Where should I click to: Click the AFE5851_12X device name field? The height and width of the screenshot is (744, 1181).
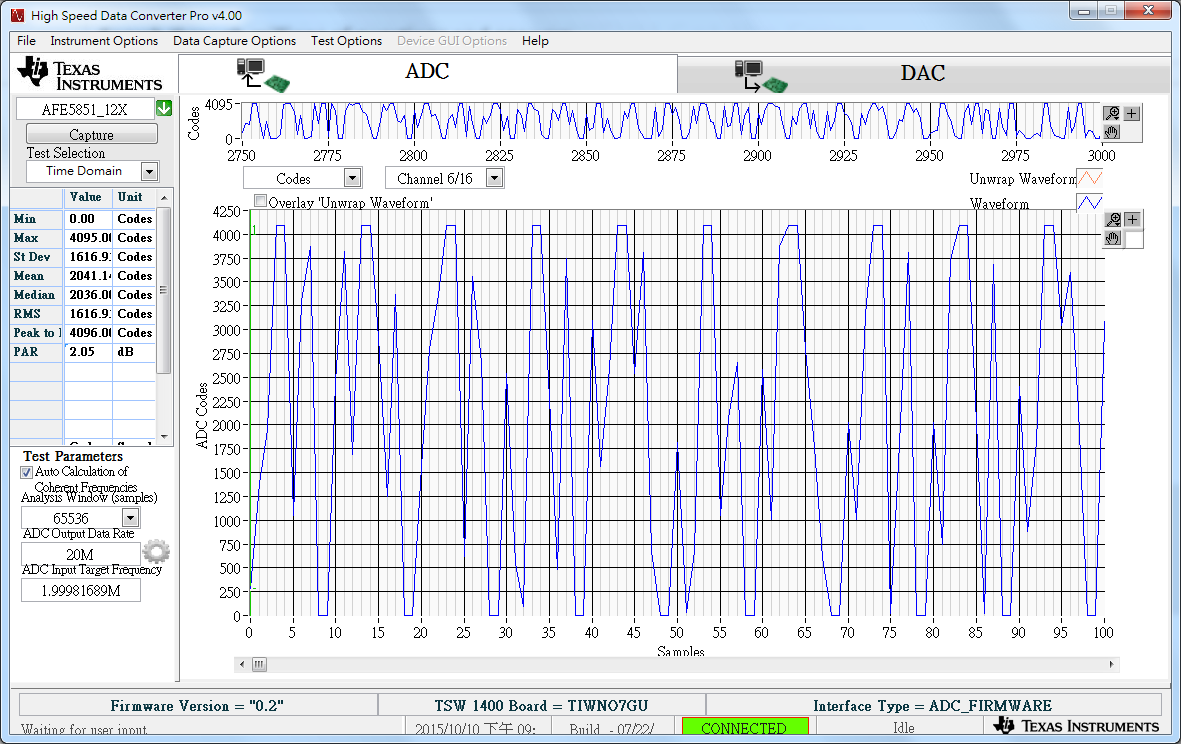pos(84,109)
